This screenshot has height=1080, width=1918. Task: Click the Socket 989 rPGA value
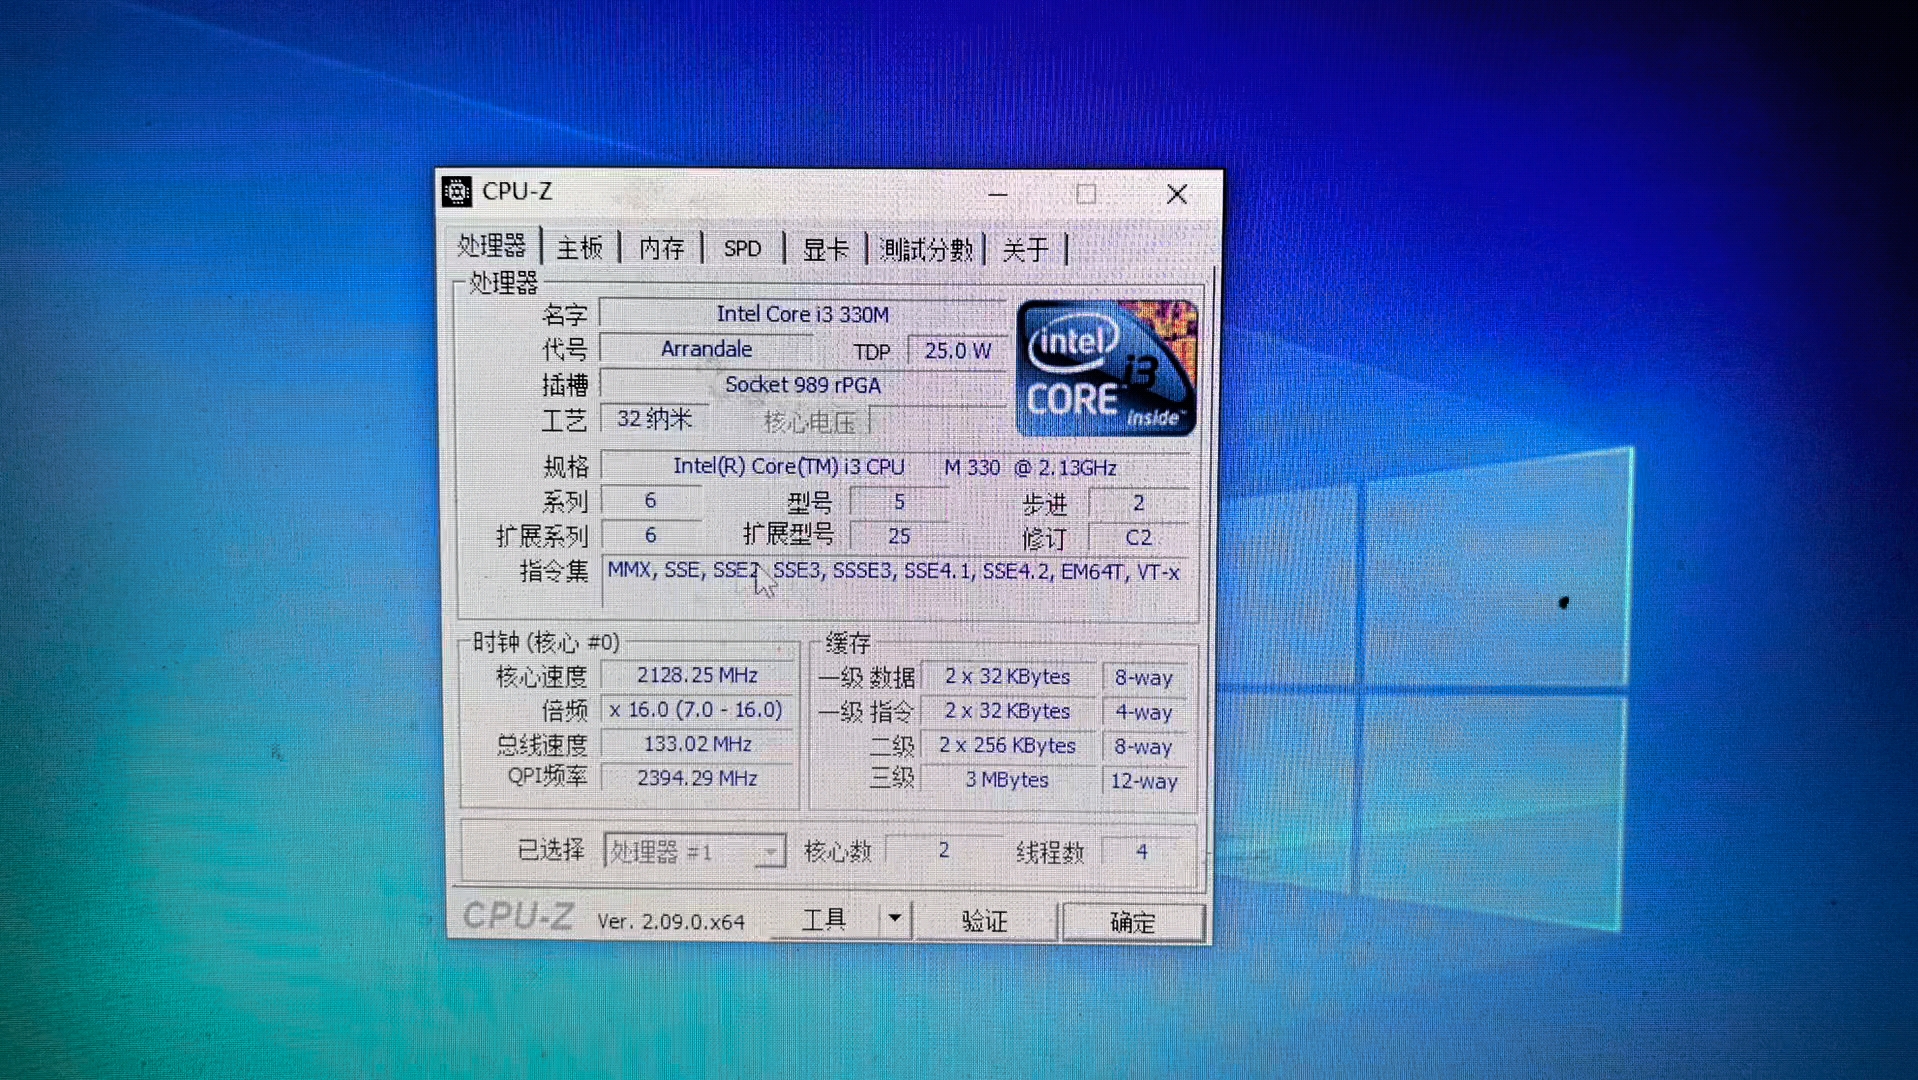pos(802,385)
